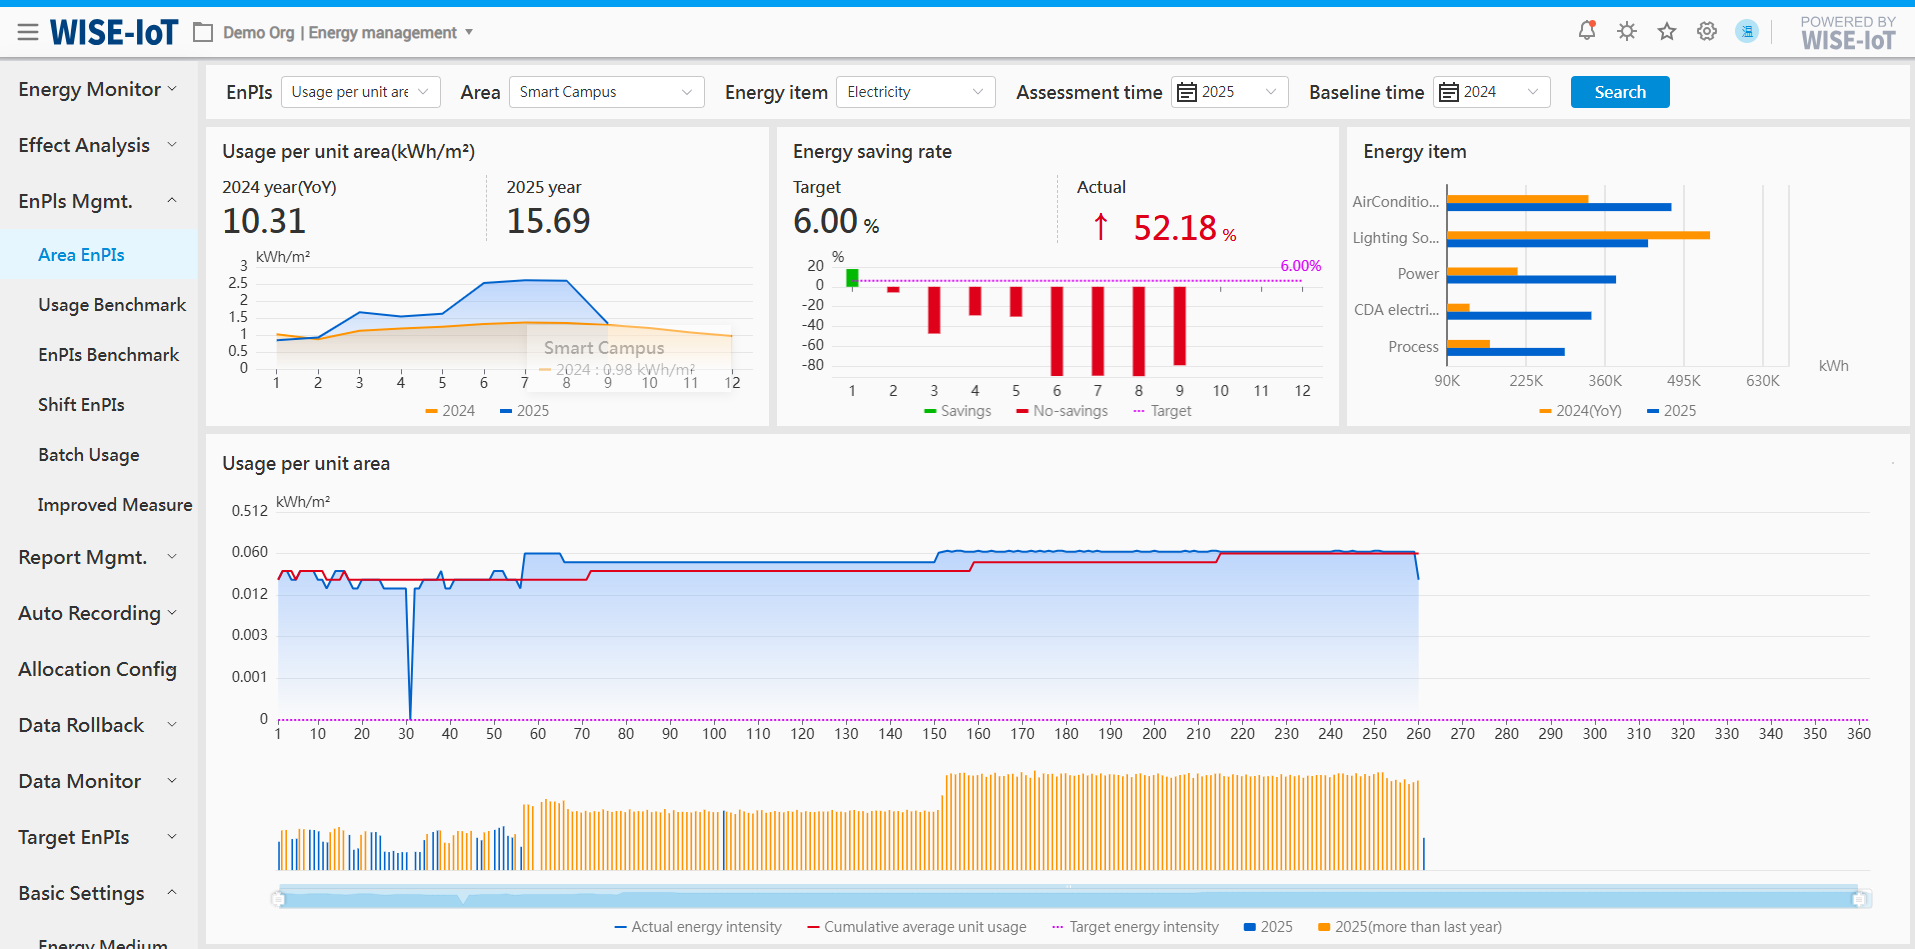
Task: Click the favorites star icon
Action: (x=1667, y=31)
